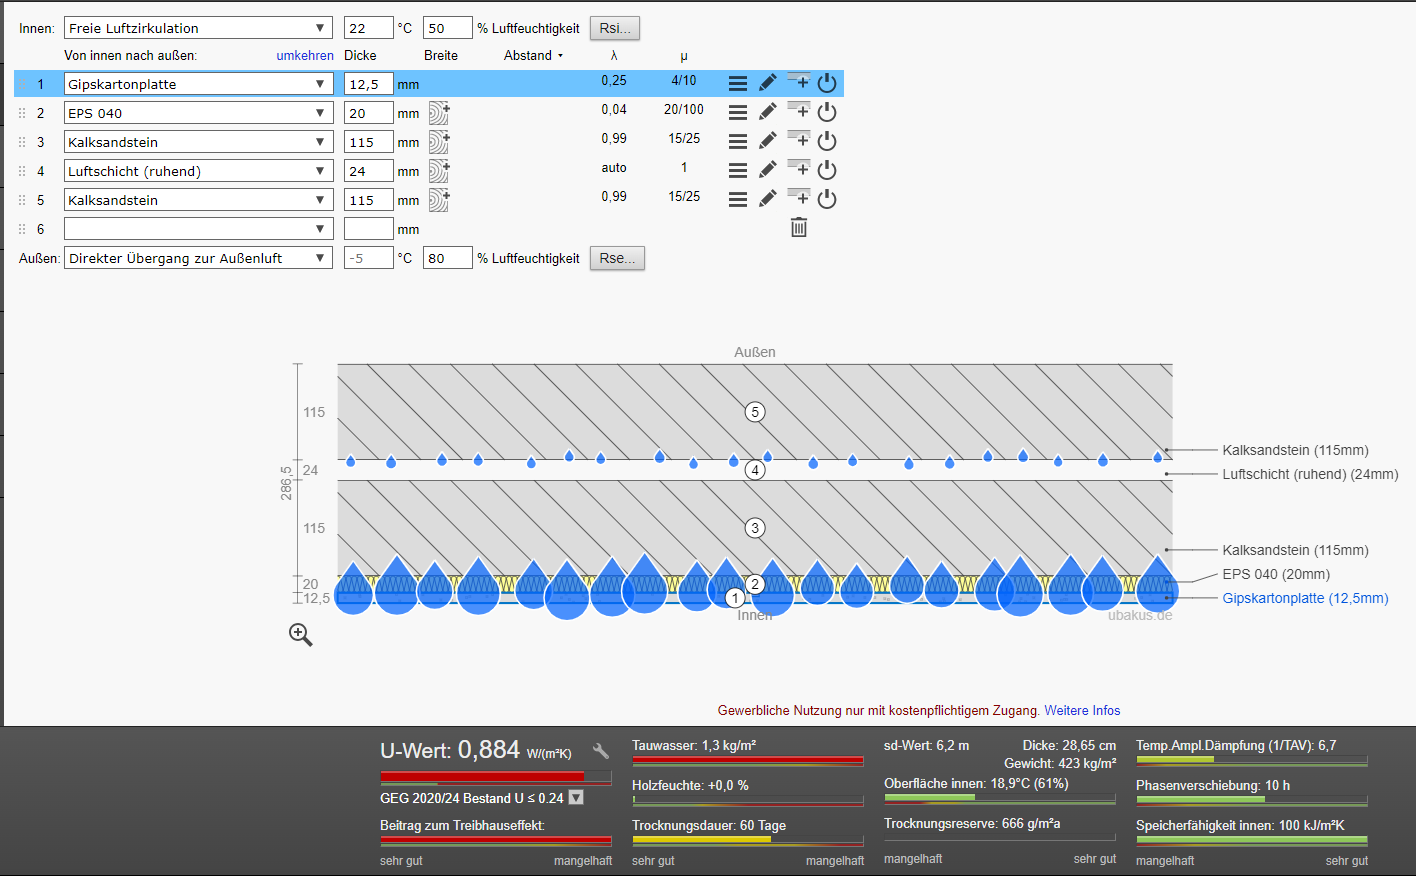
Task: Toggle power button for Luftschicht layer
Action: (827, 171)
